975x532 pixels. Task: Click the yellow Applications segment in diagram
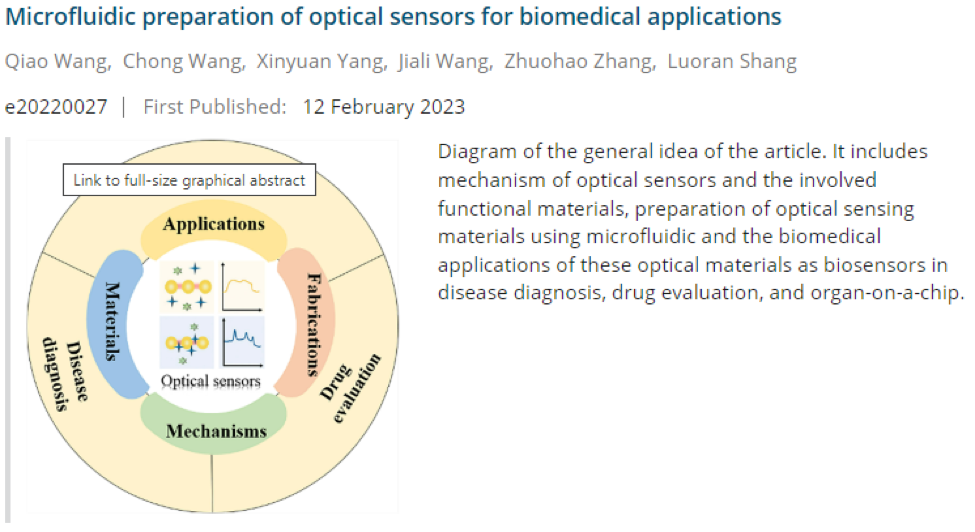point(213,225)
